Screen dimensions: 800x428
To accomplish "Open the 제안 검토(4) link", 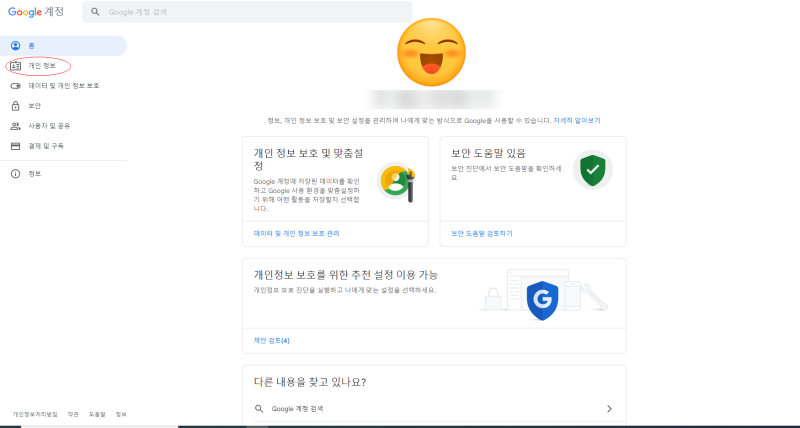I will click(271, 341).
